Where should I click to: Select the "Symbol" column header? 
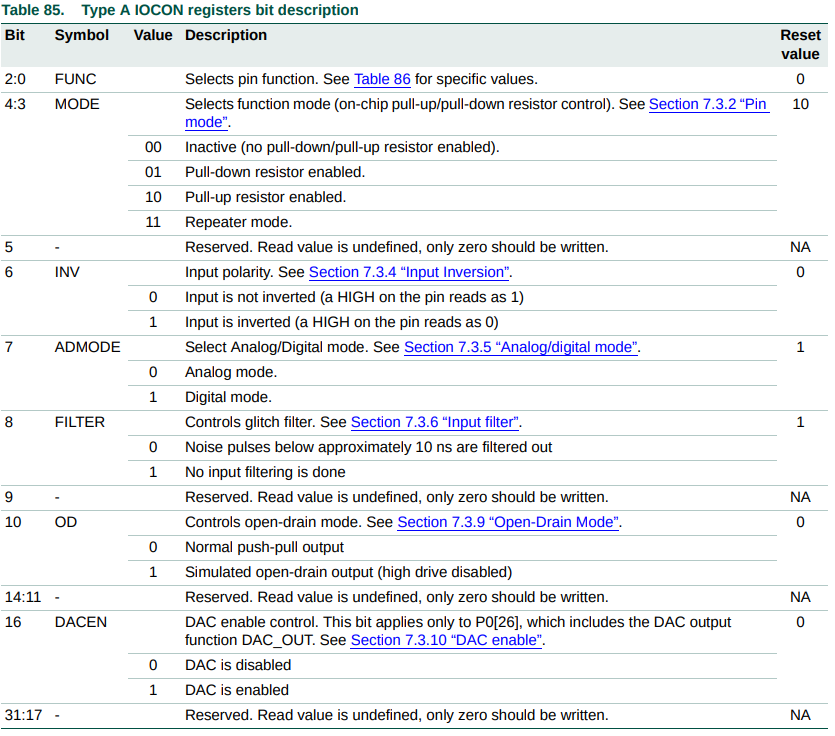(81, 35)
